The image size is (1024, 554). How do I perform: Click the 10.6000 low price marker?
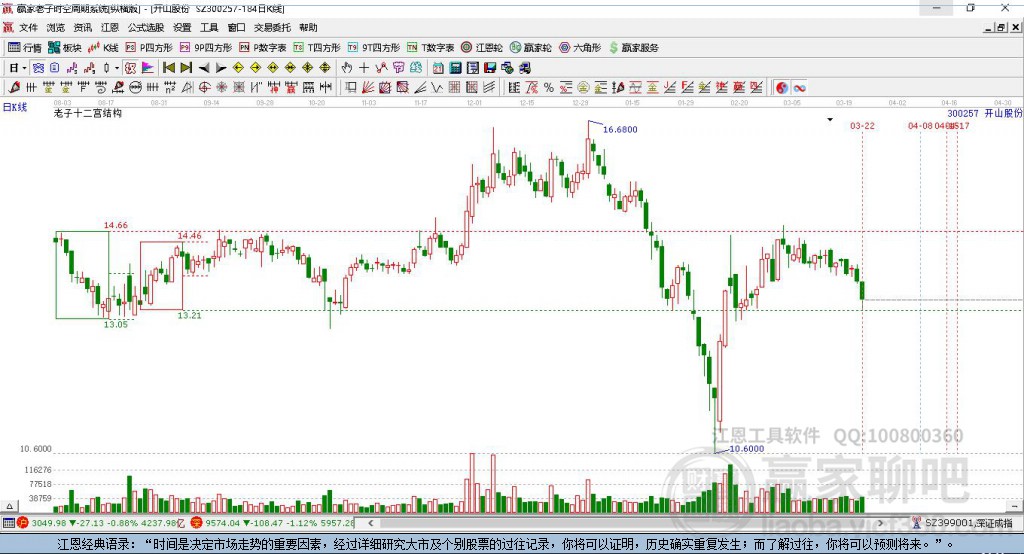(746, 449)
